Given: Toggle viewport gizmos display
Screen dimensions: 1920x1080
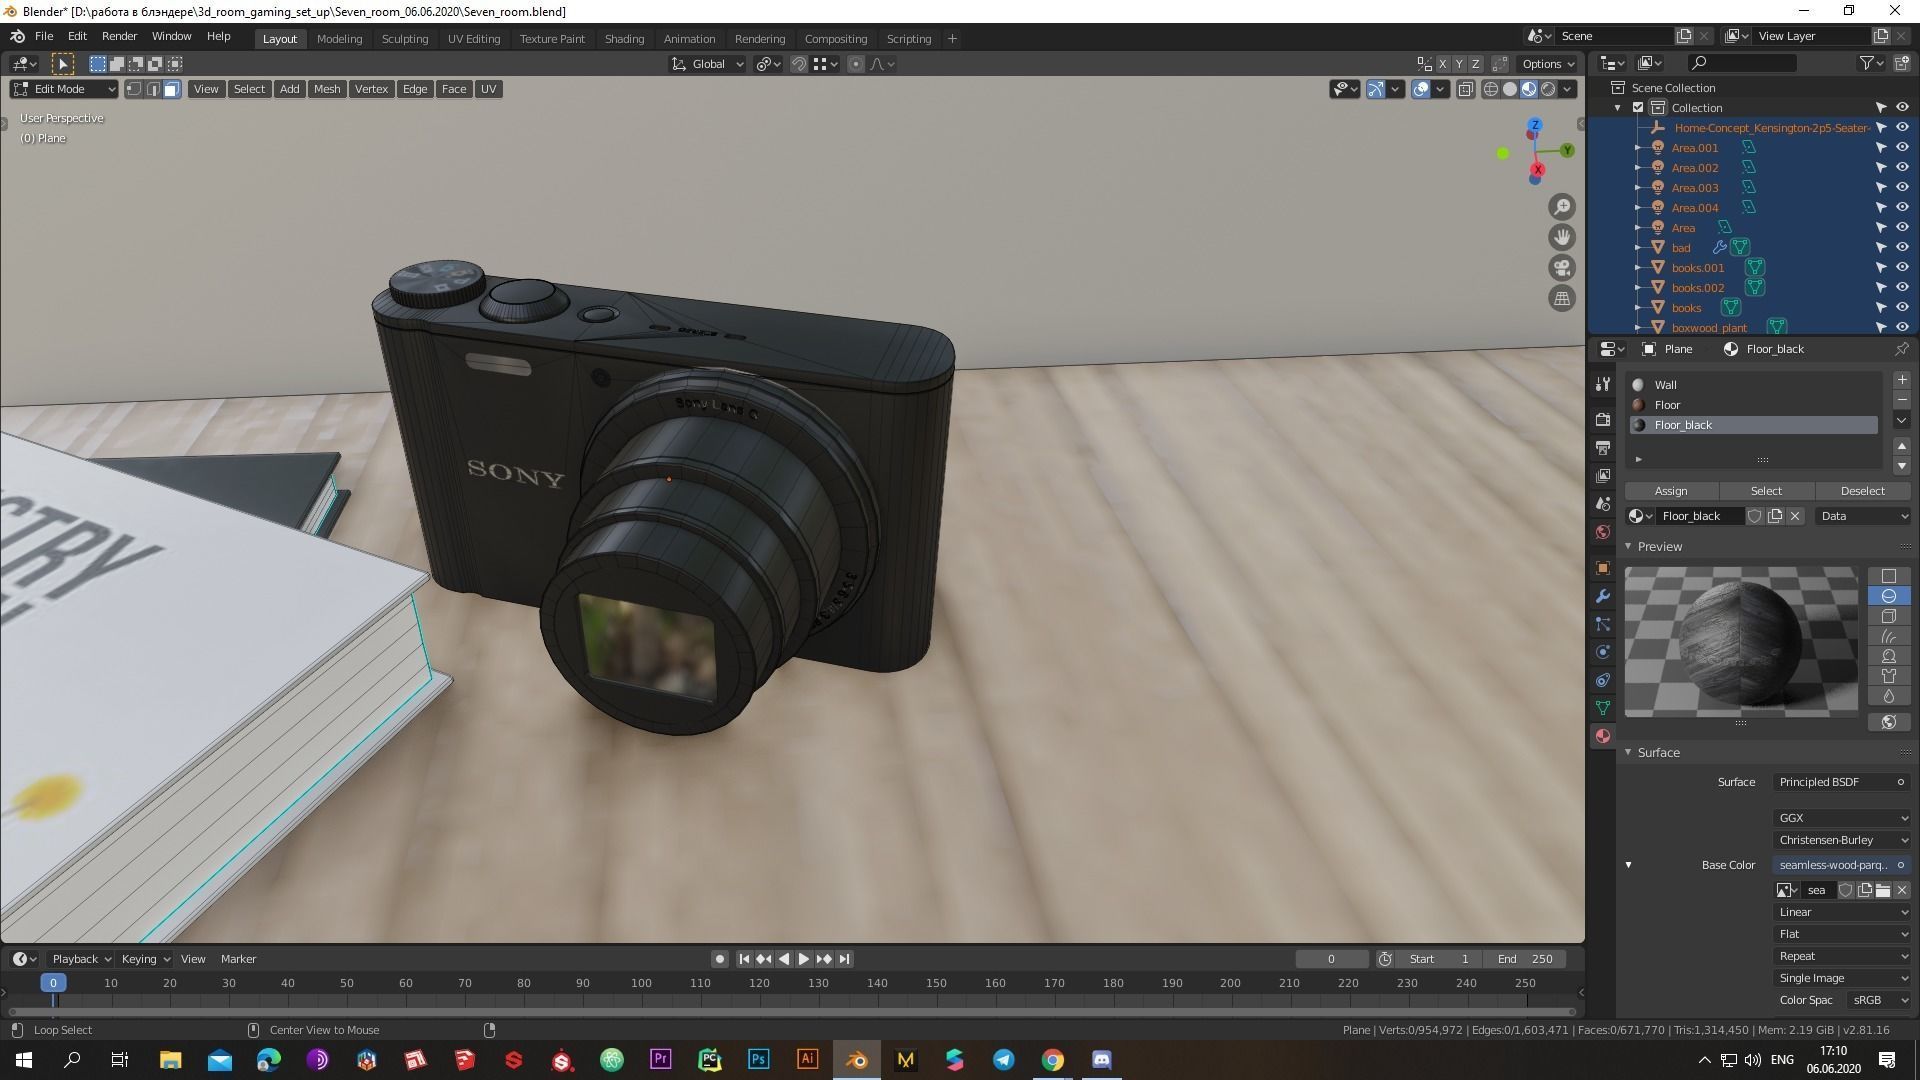Looking at the screenshot, I should 1376,89.
